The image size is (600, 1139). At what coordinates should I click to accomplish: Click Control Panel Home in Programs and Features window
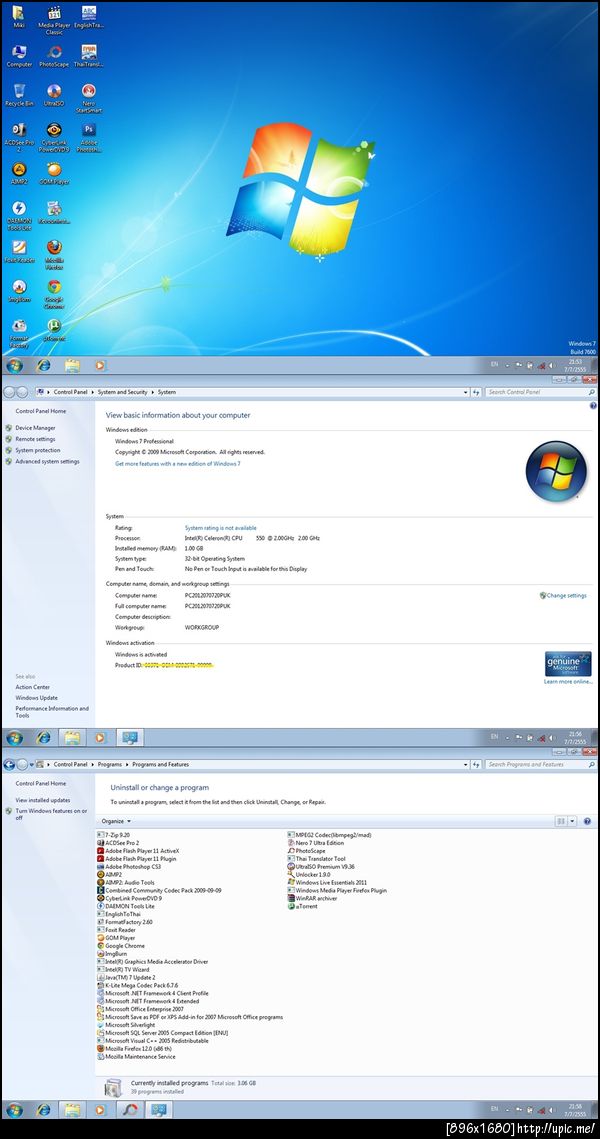[x=41, y=784]
